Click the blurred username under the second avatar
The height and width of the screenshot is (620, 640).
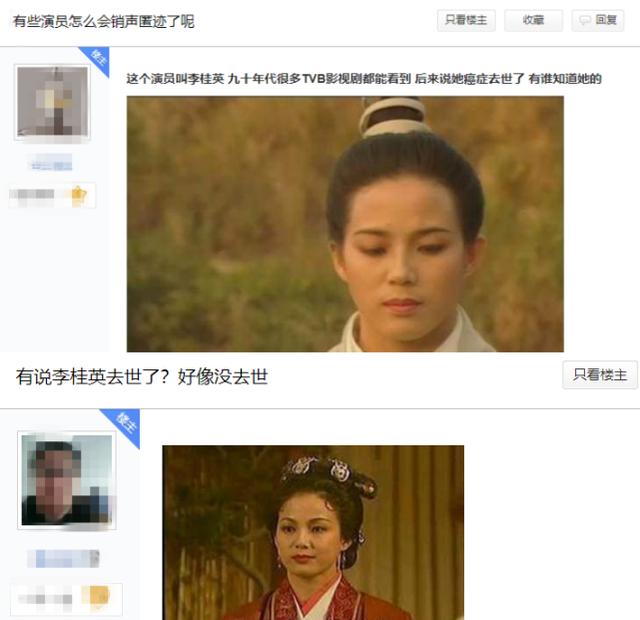tap(64, 558)
